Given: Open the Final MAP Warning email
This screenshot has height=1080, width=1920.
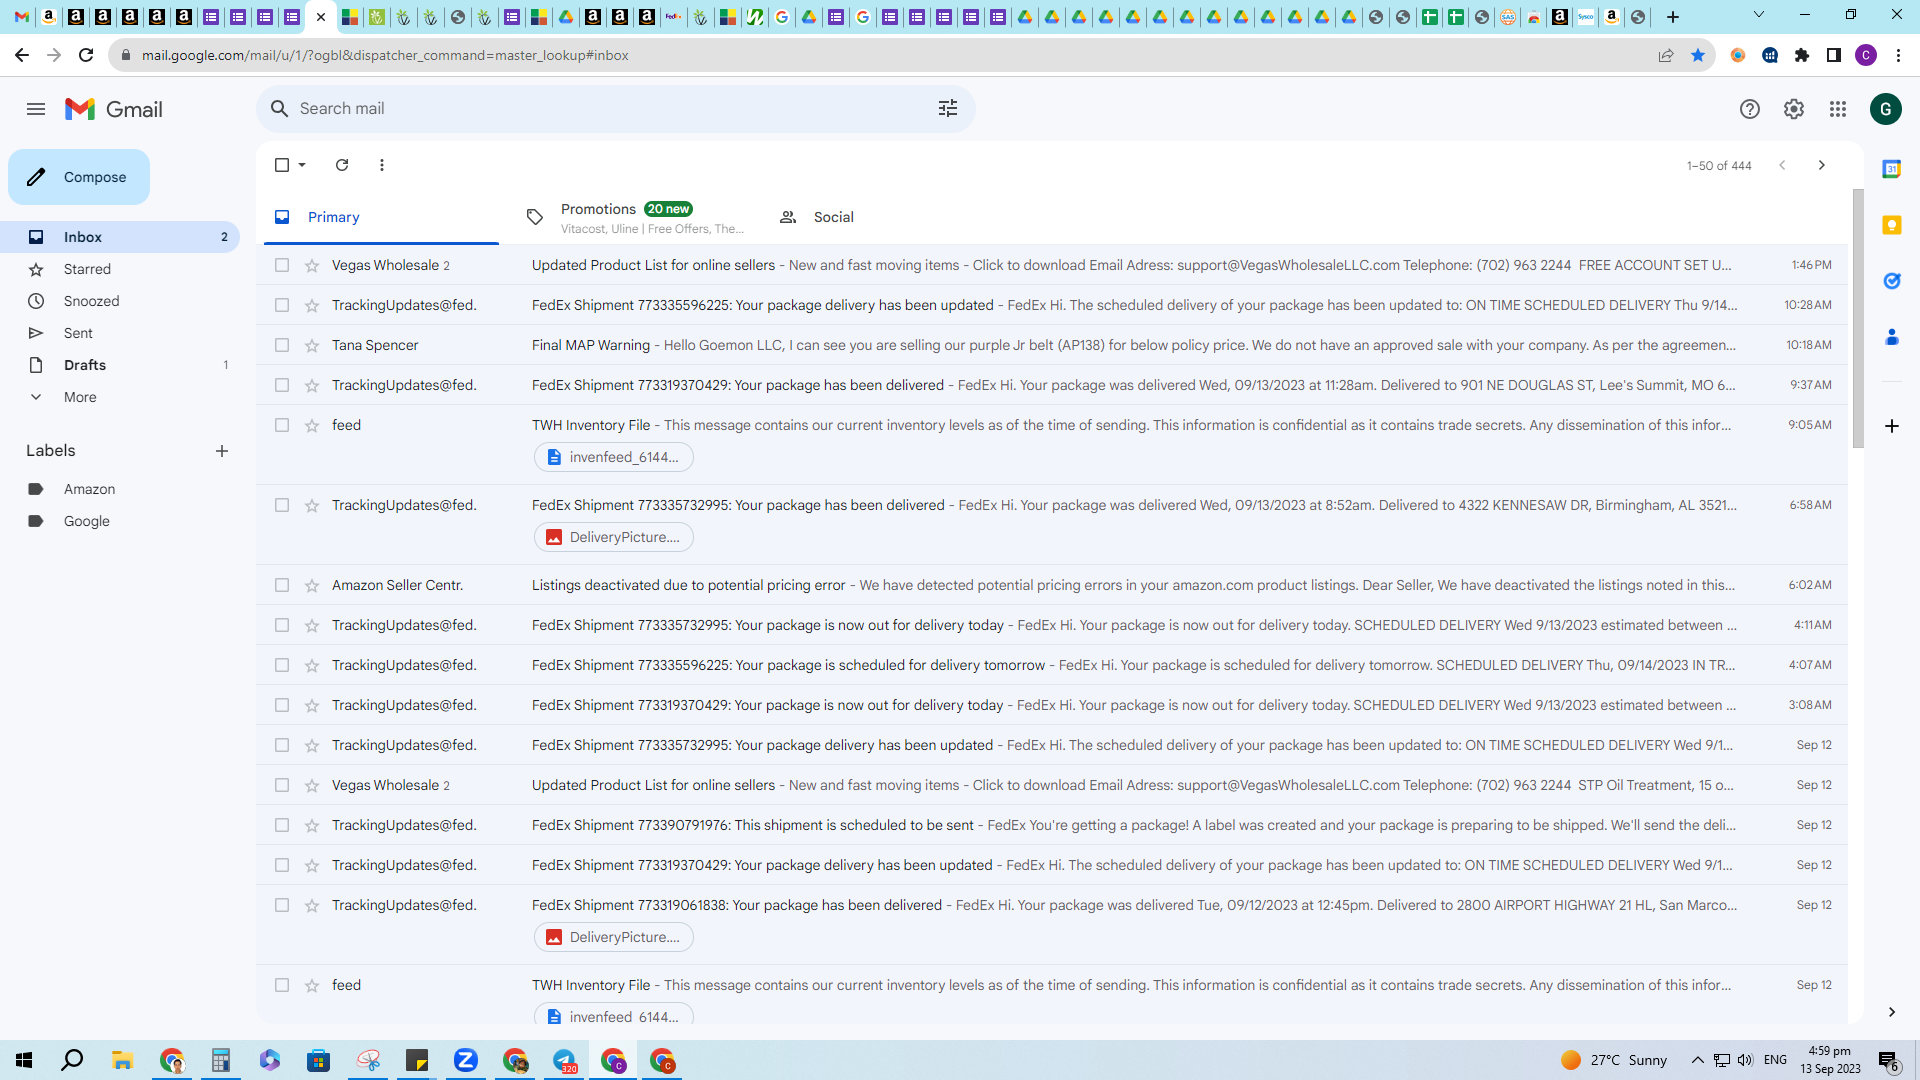Looking at the screenshot, I should (x=1052, y=345).
